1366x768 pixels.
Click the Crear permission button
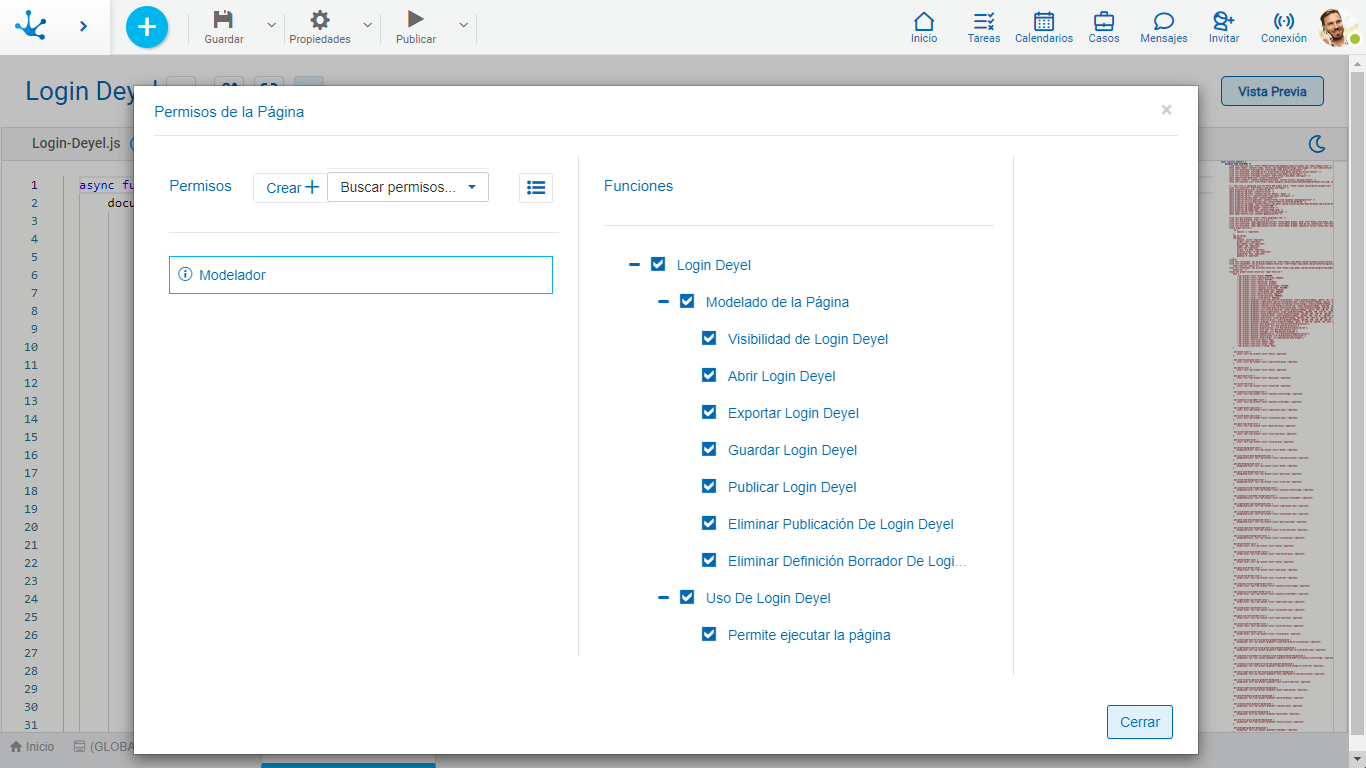point(291,188)
